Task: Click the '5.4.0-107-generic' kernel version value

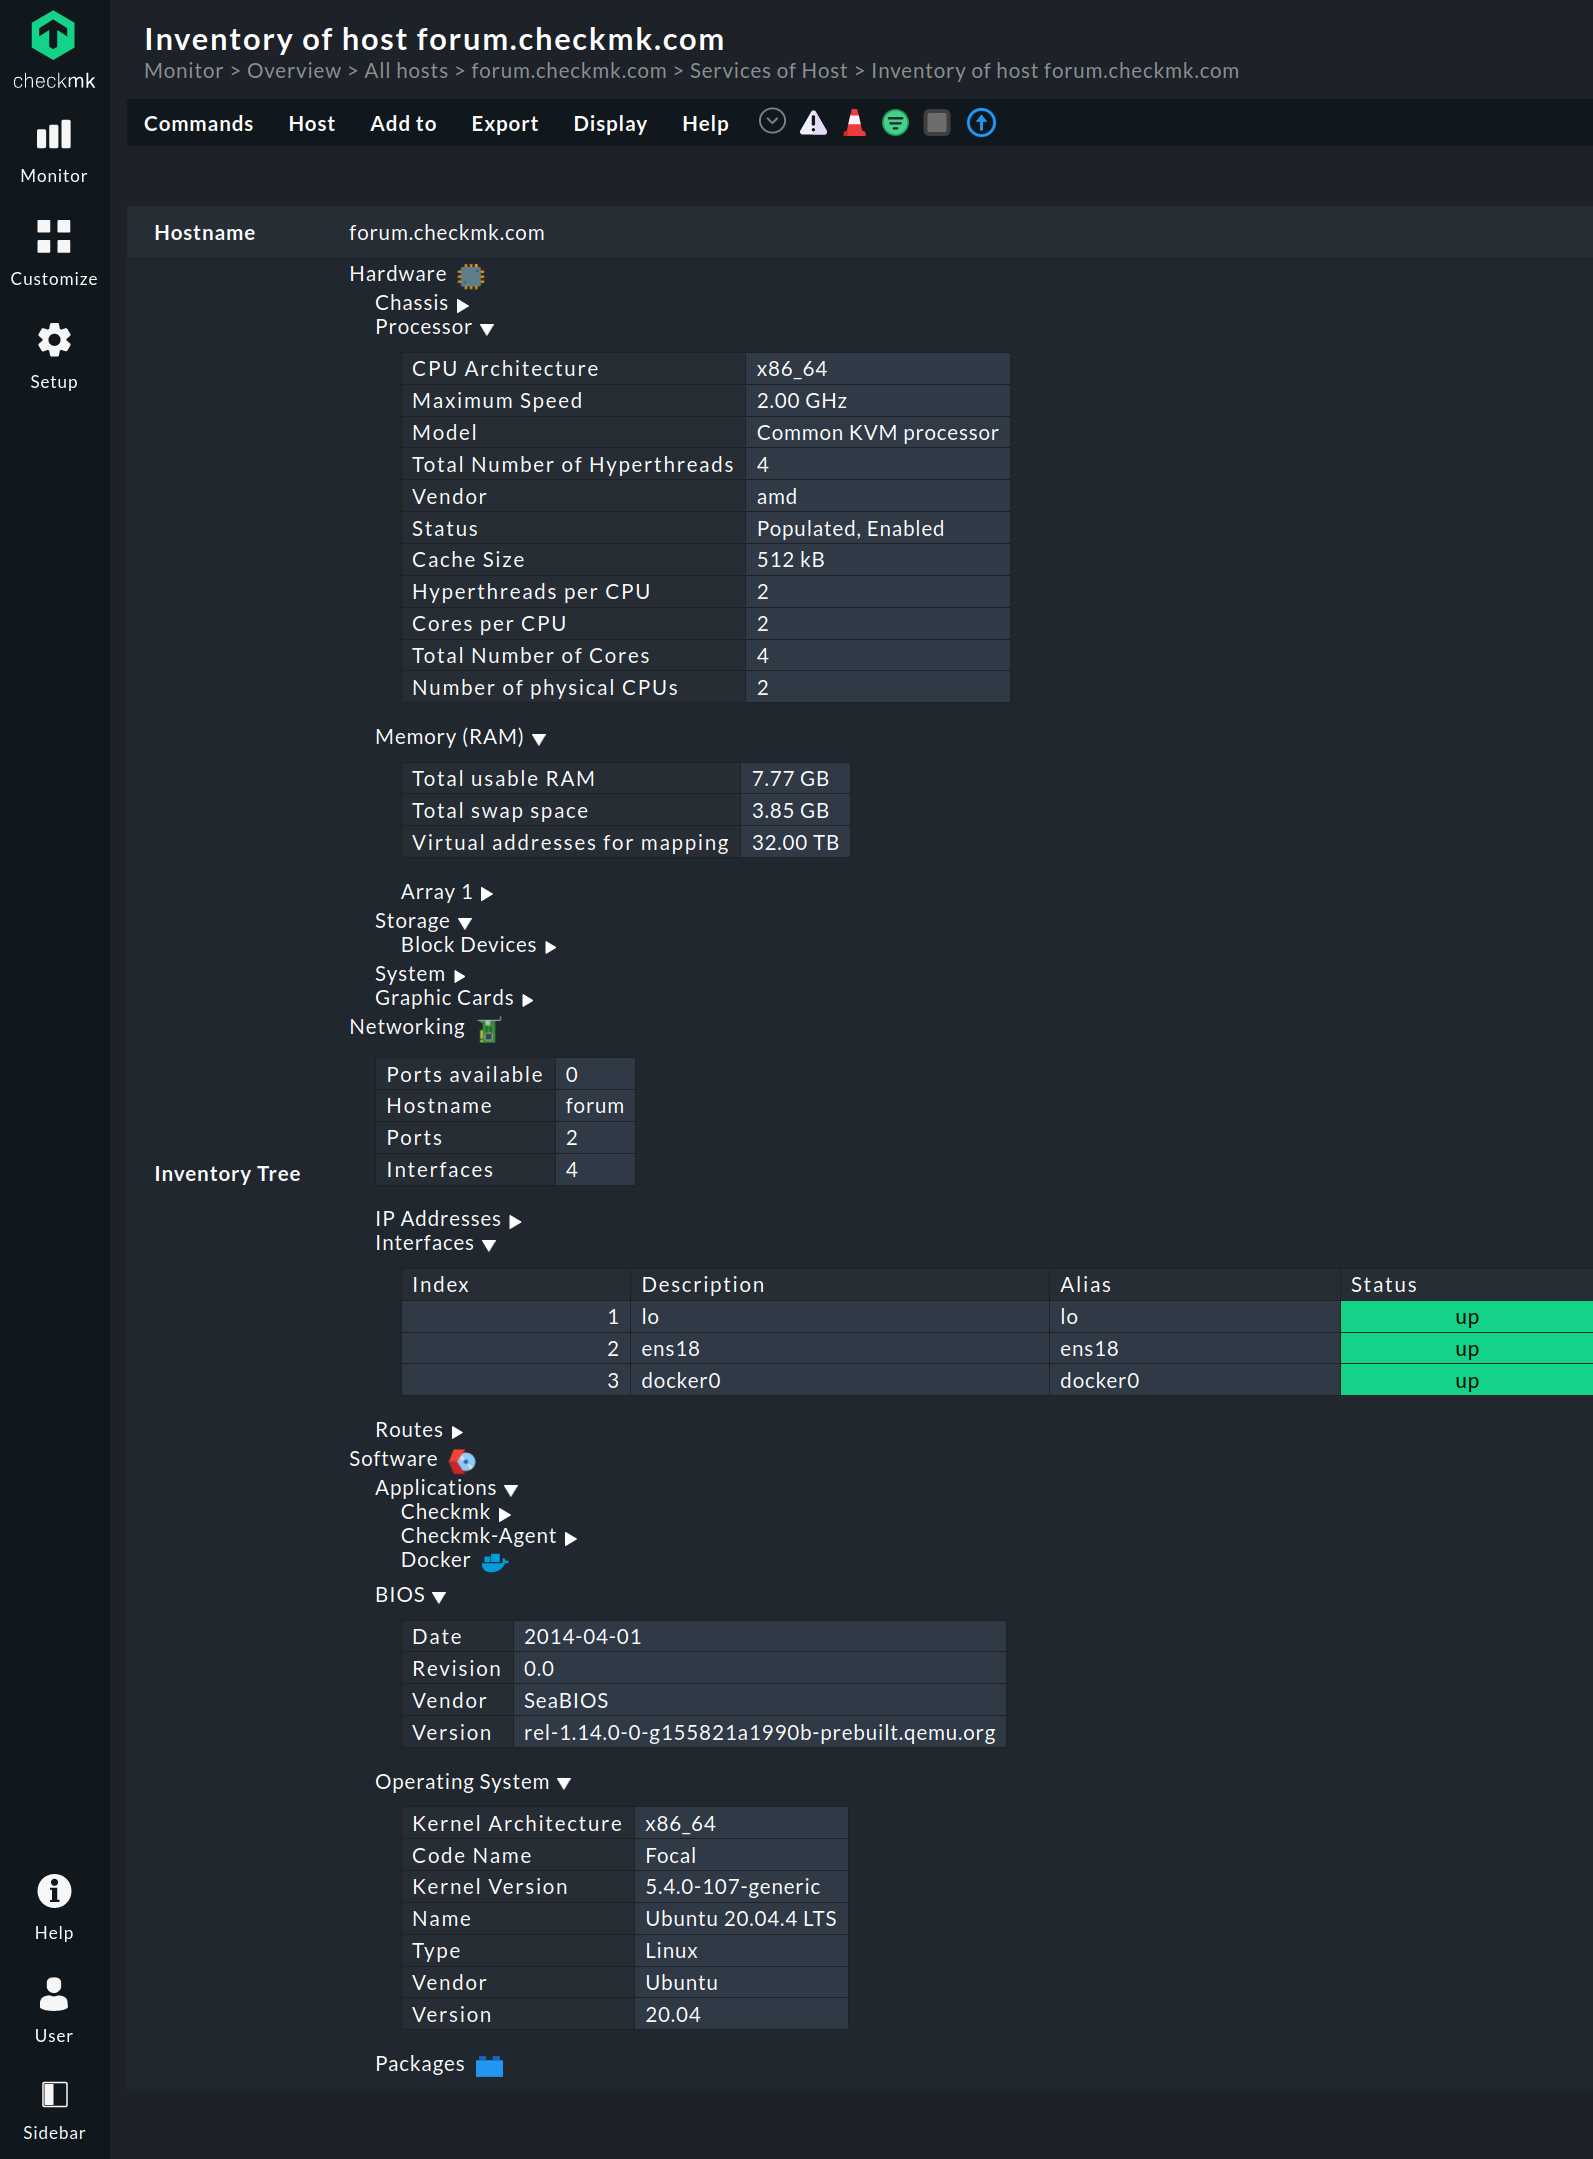Action: (733, 1887)
